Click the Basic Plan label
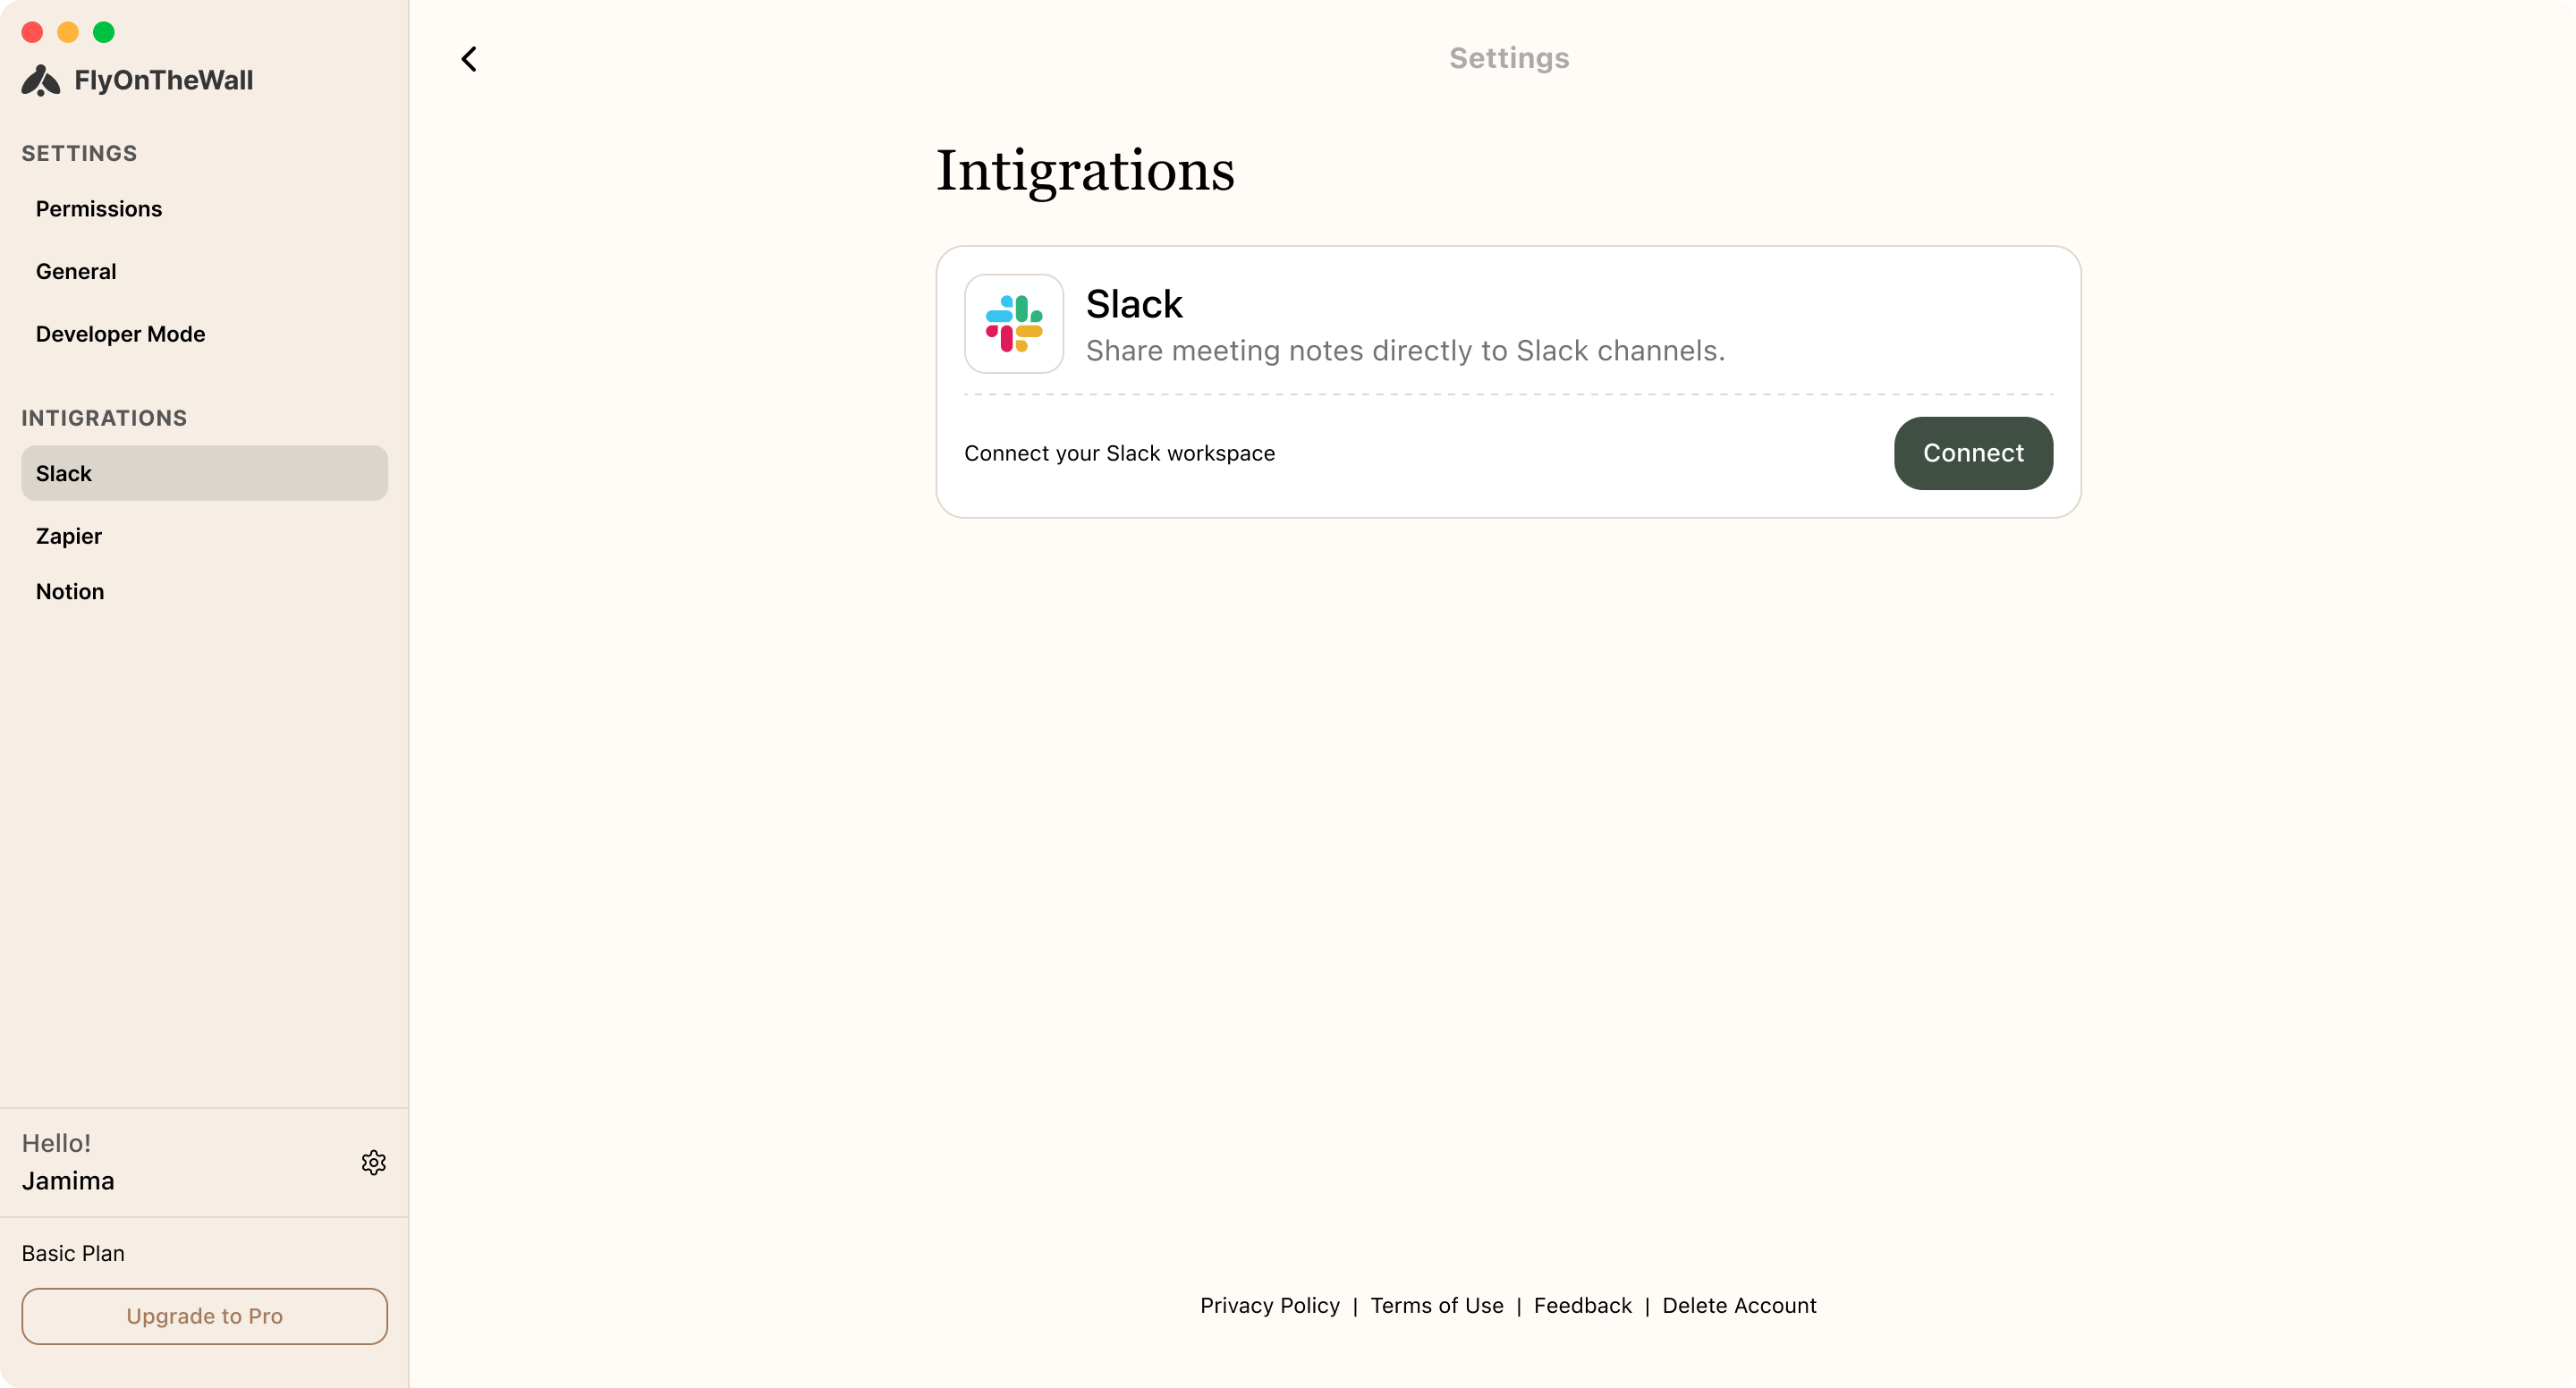Viewport: 2576px width, 1388px height. [73, 1253]
